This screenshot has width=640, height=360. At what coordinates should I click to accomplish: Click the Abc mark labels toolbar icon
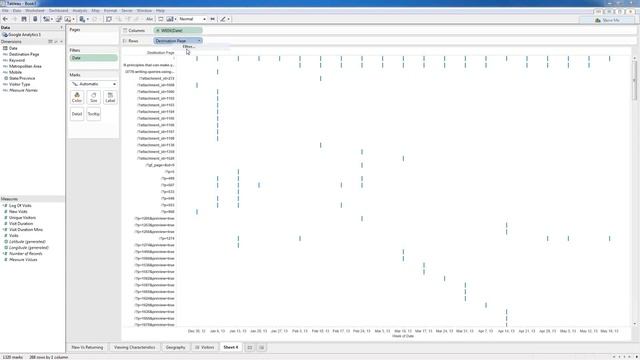coord(149,19)
